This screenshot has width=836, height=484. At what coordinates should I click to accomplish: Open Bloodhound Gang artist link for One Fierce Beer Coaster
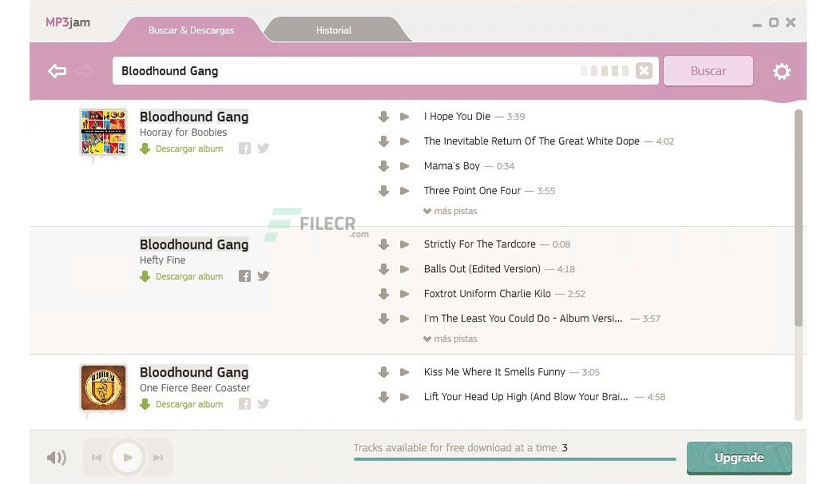(x=194, y=373)
